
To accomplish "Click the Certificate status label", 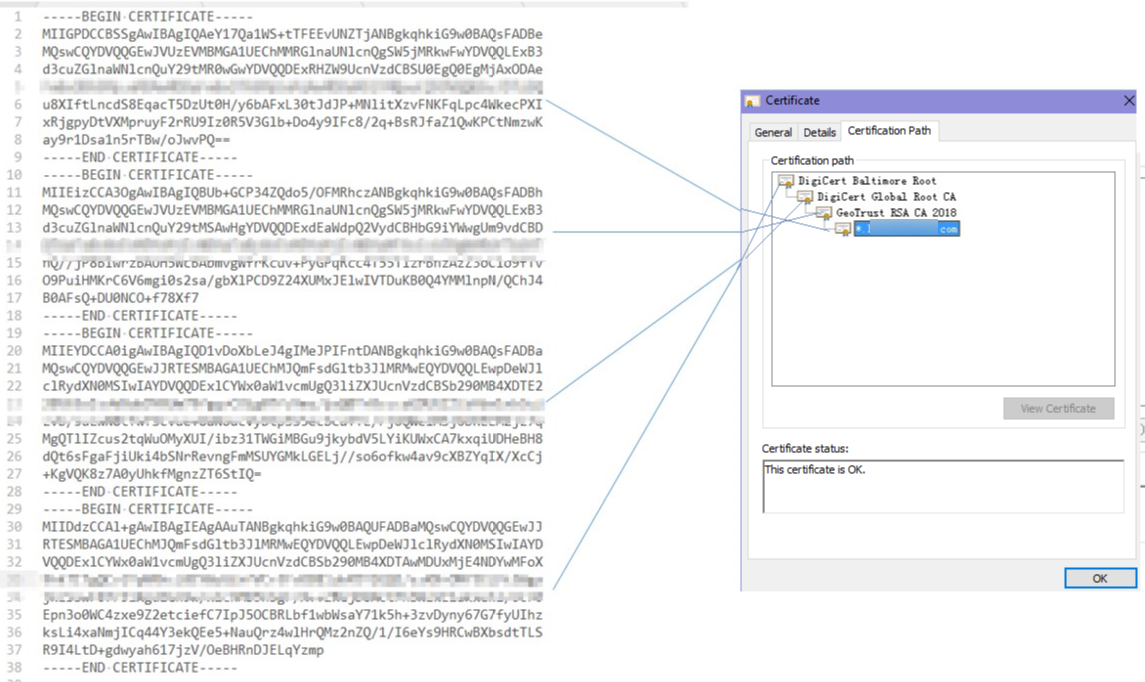I will point(805,448).
